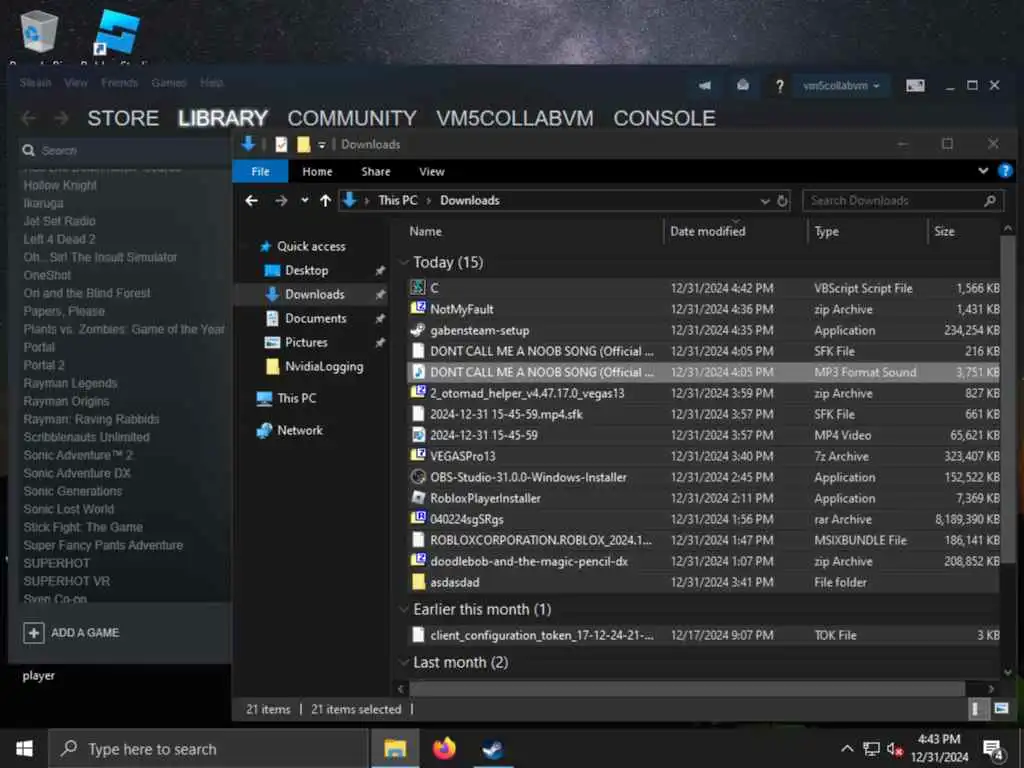Collapse the Earlier this month group
This screenshot has height=768, width=1024.
coord(404,609)
